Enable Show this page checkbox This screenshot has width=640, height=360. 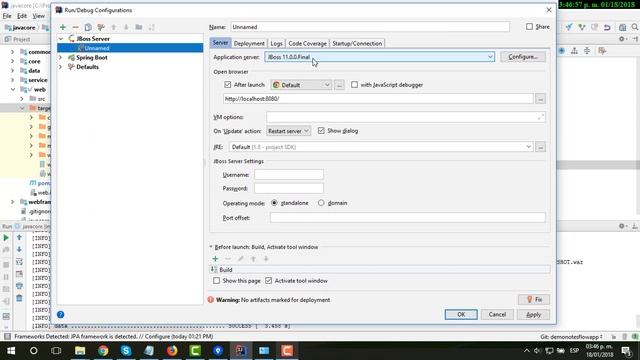[x=216, y=281]
